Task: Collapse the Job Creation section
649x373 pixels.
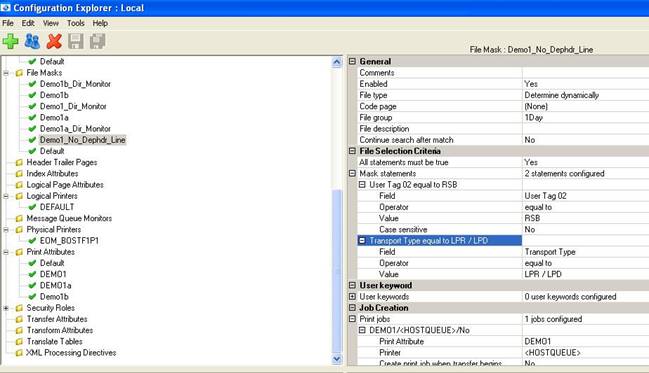Action: [x=352, y=308]
